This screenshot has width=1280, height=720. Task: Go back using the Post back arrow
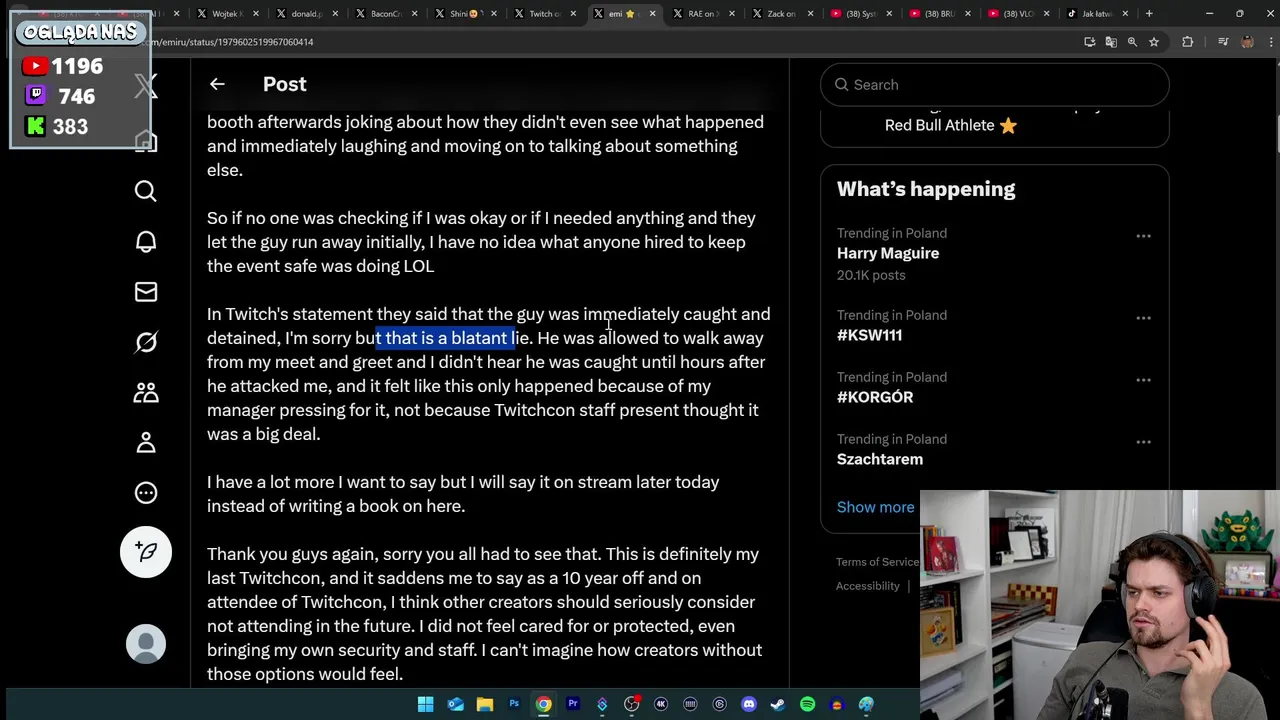point(217,84)
